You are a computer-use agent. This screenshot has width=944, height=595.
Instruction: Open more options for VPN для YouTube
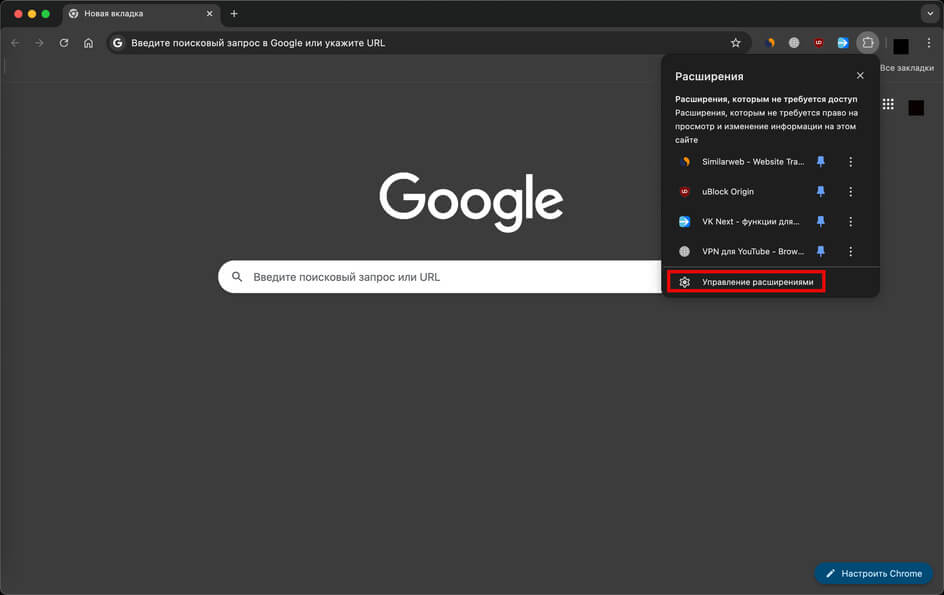coord(851,251)
